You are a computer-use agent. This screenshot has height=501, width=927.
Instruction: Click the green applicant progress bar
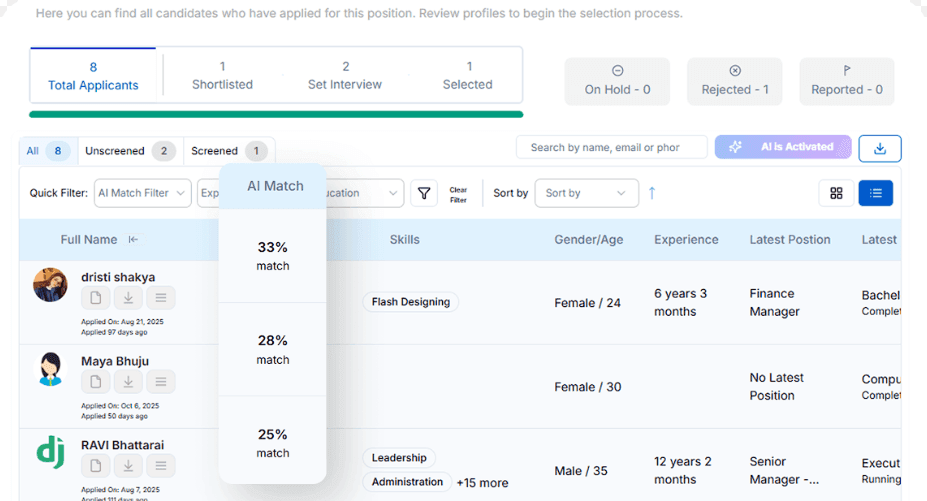coord(276,114)
